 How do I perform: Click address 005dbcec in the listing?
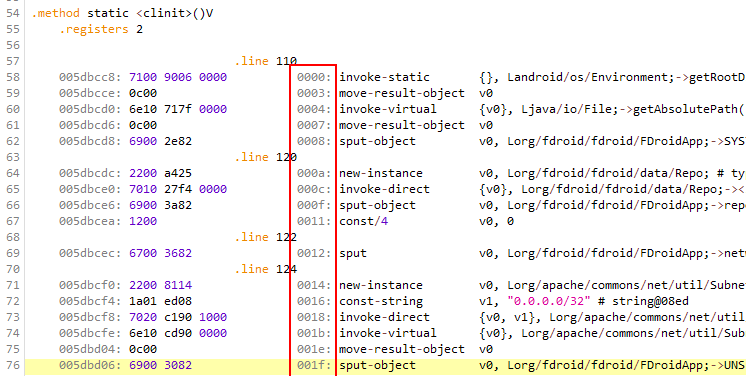[90, 253]
